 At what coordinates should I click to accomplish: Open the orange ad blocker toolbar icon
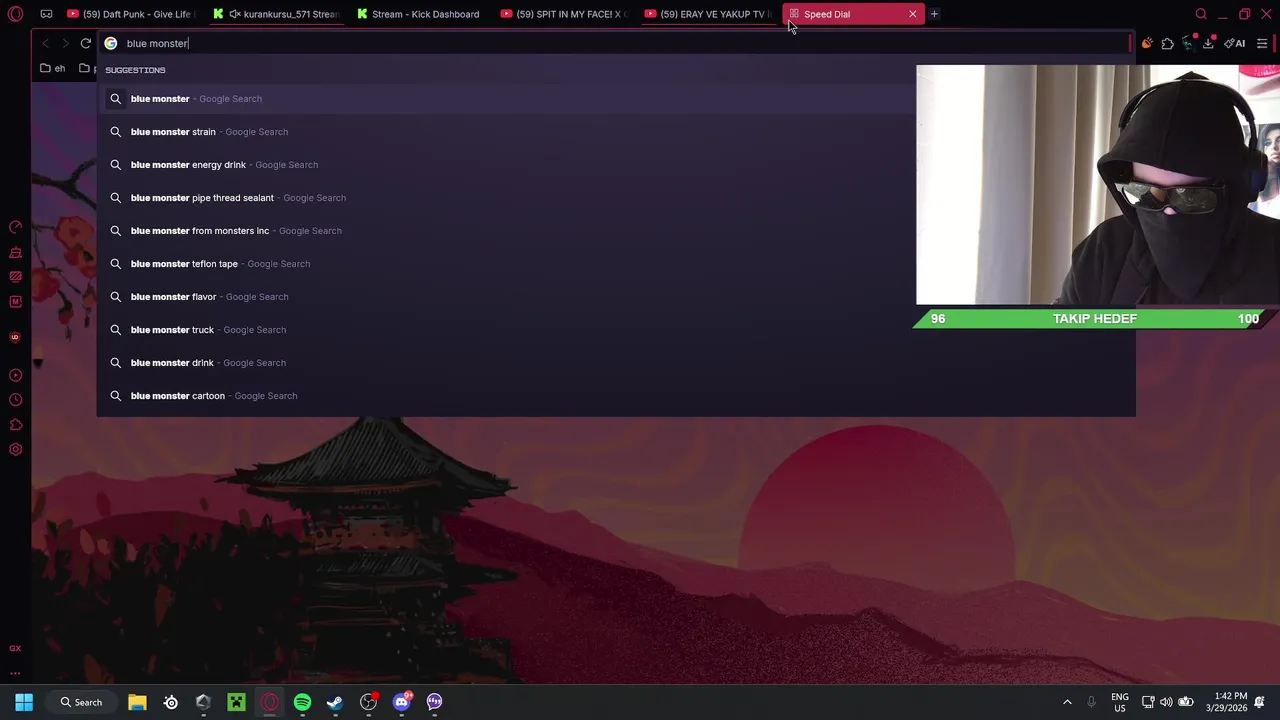[x=1147, y=43]
